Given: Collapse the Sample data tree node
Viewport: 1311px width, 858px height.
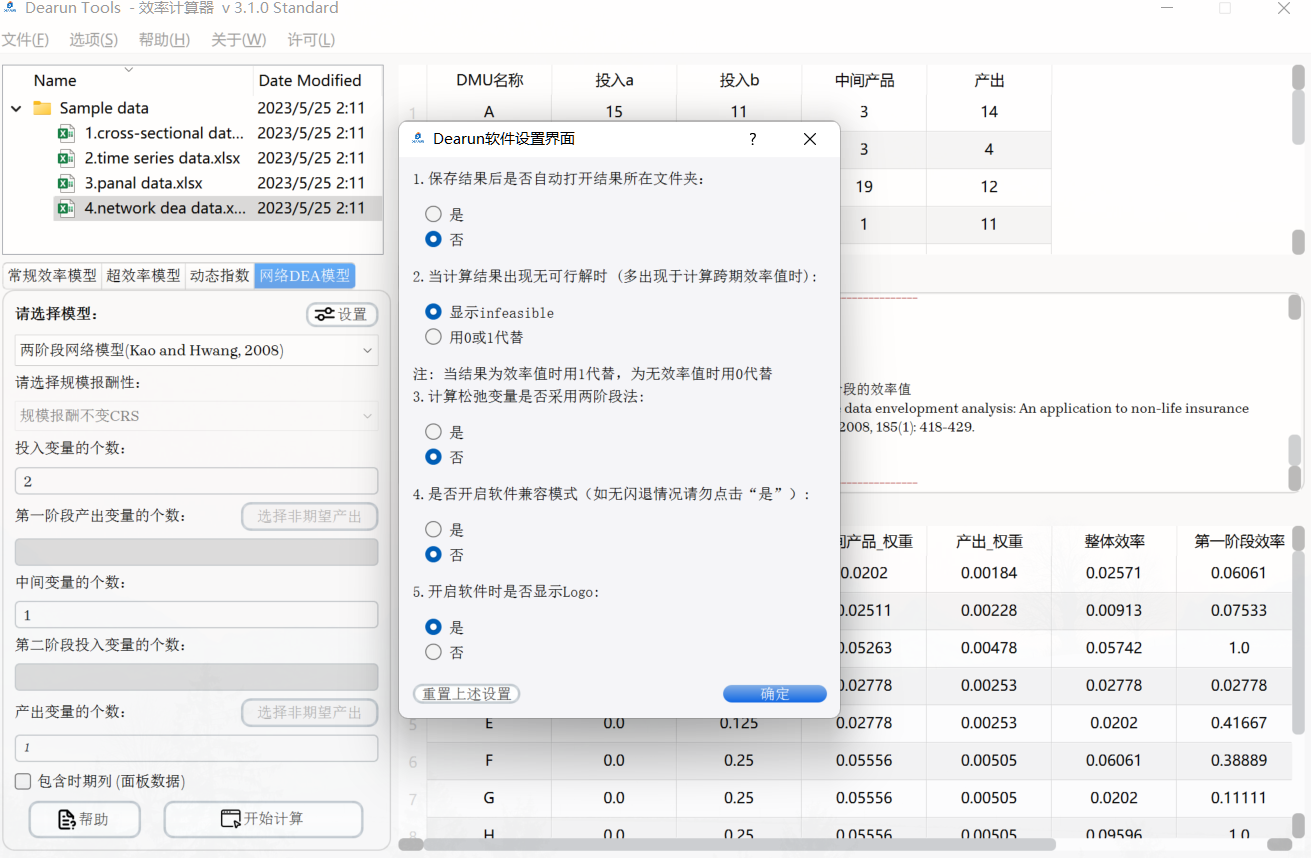Looking at the screenshot, I should [14, 108].
